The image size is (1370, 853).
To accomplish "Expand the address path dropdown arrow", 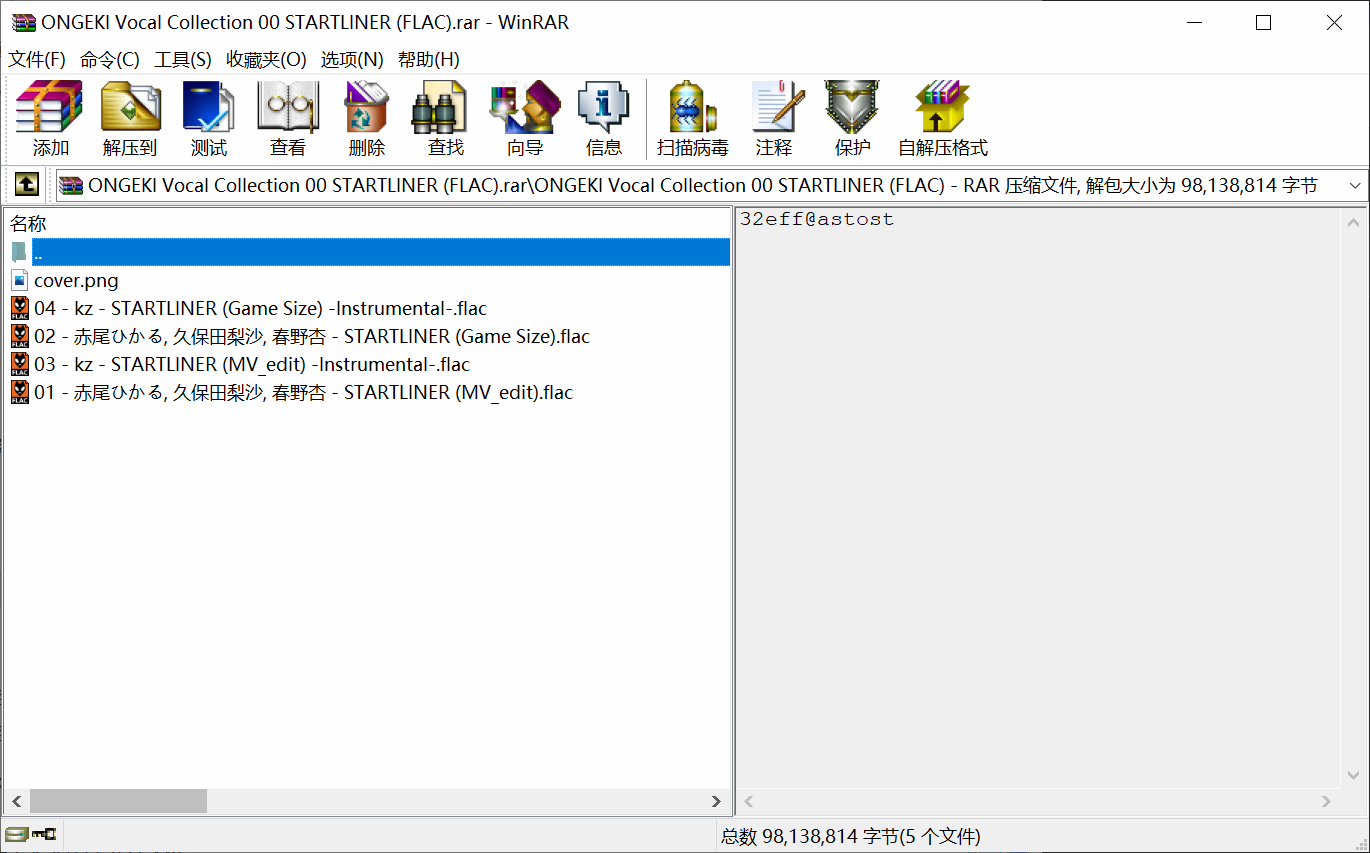I will [x=1355, y=185].
